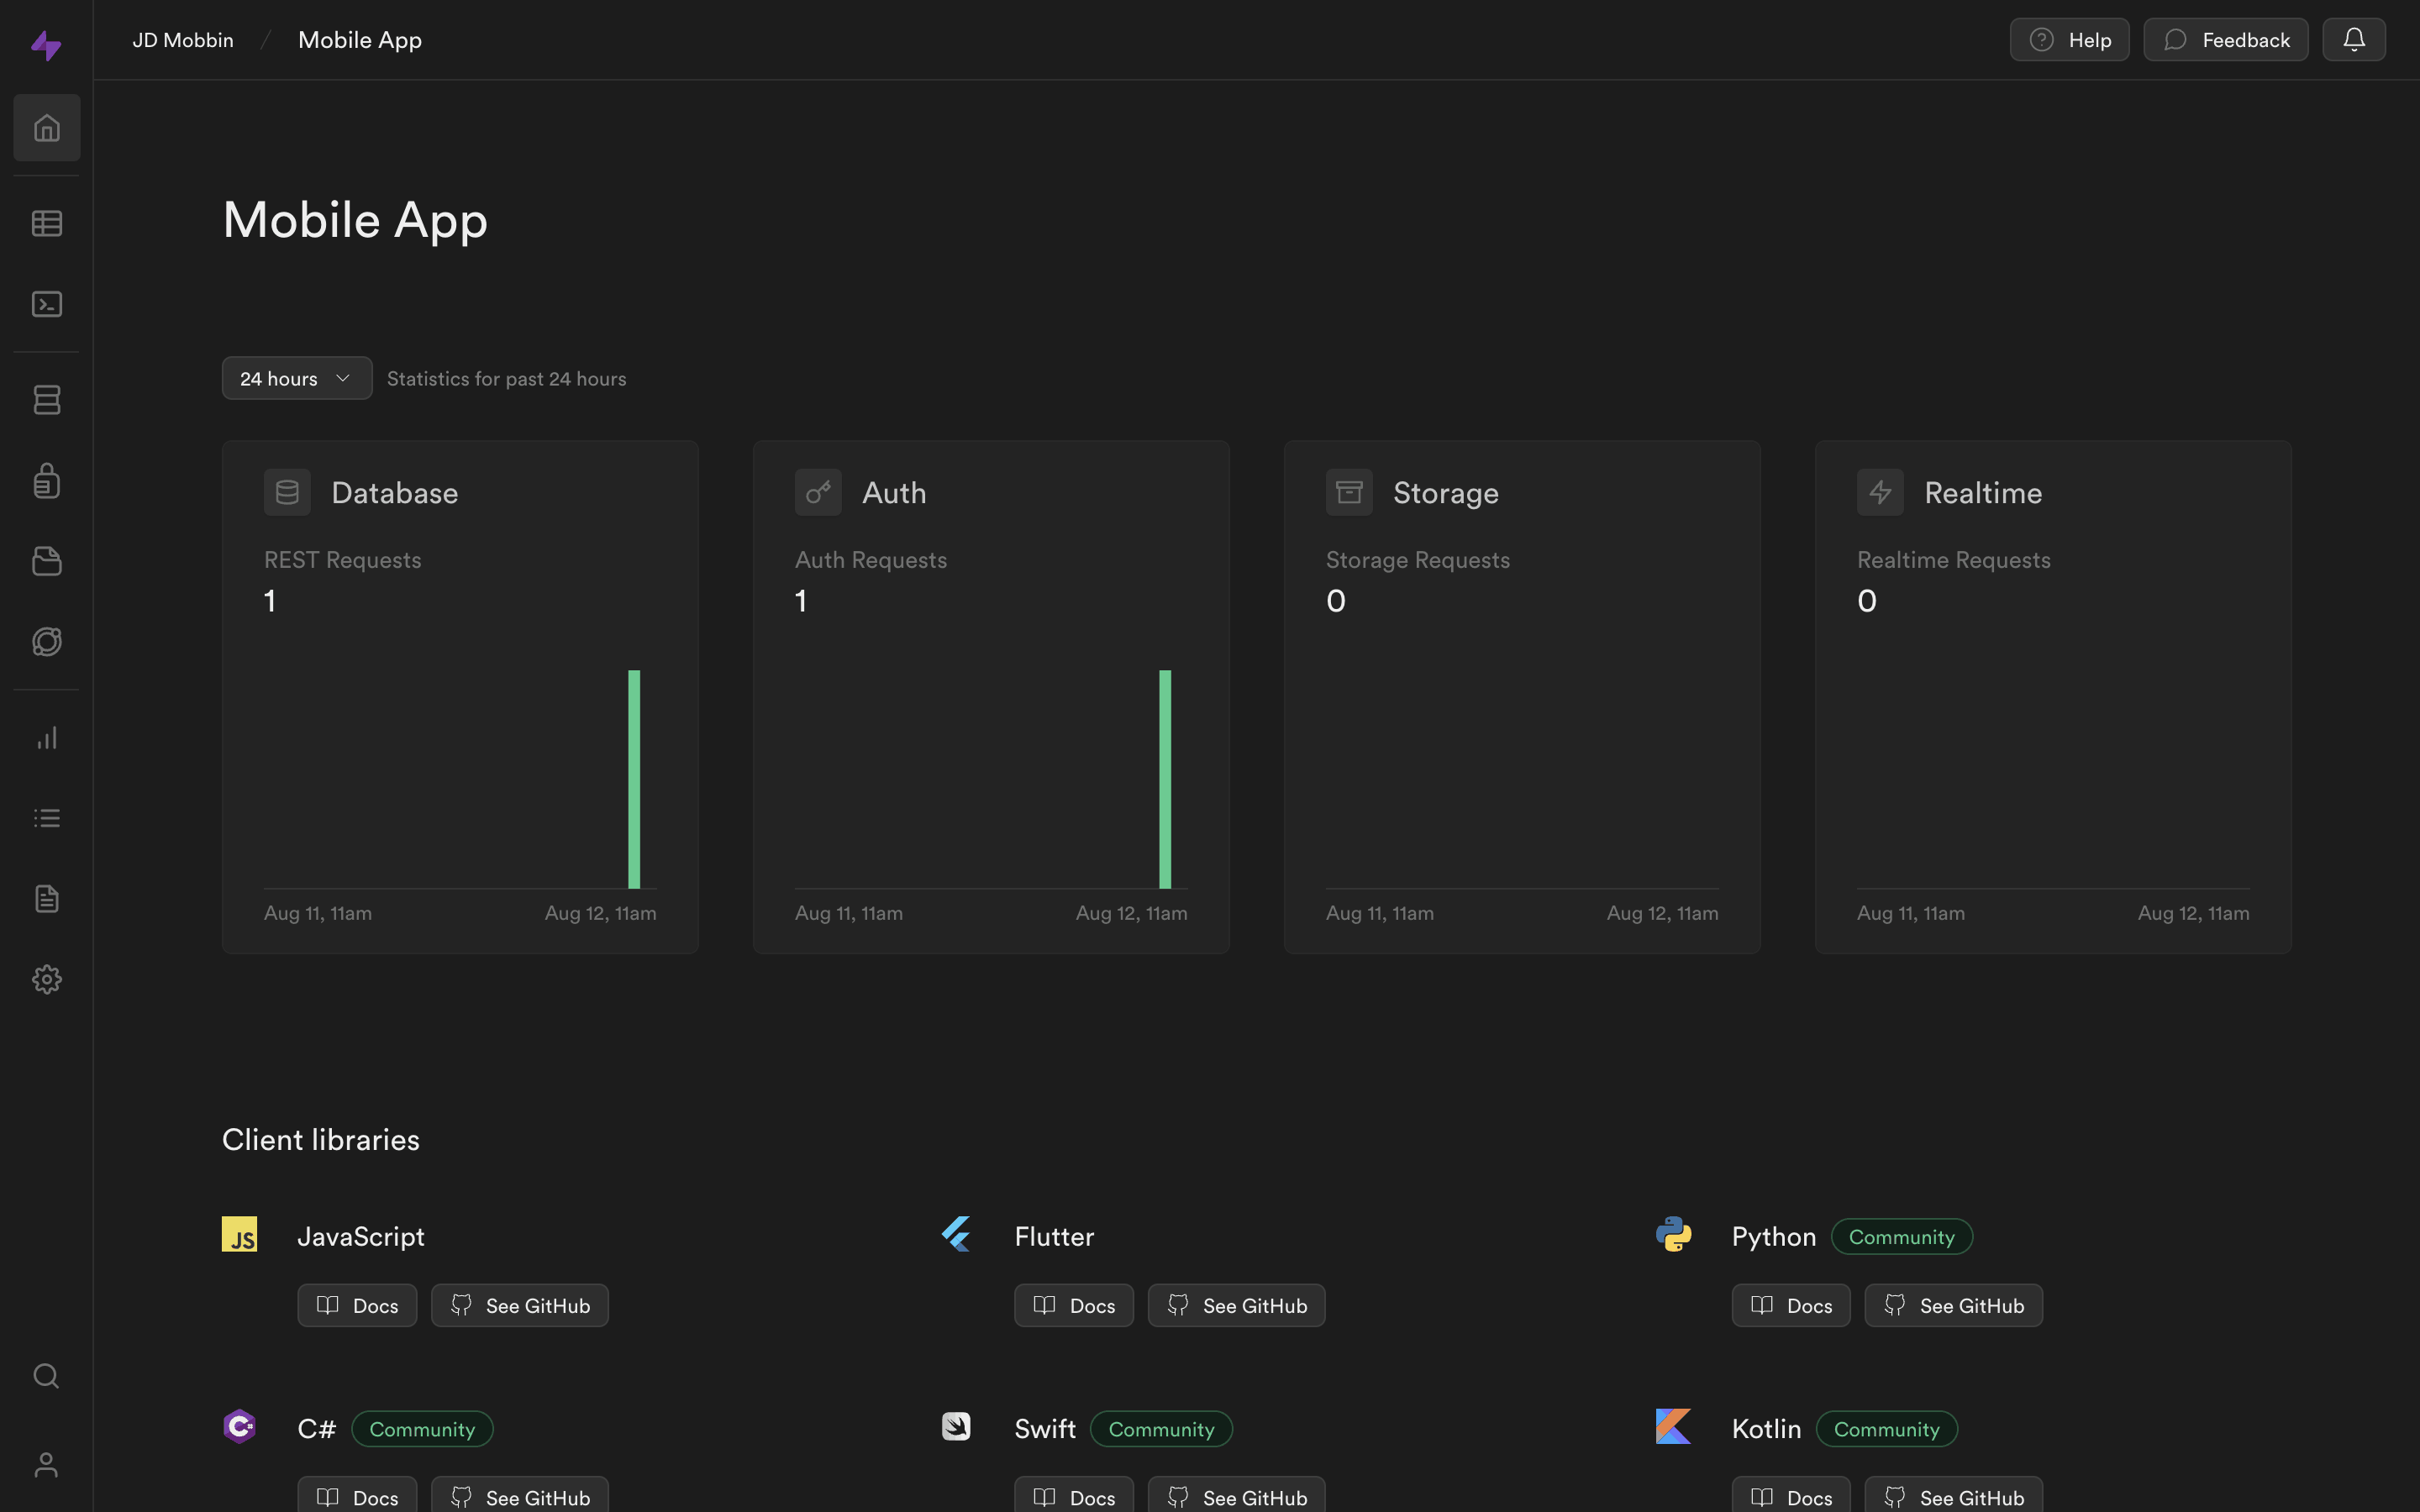
Task: Open the Storage folder icon in sidebar
Action: point(46,561)
